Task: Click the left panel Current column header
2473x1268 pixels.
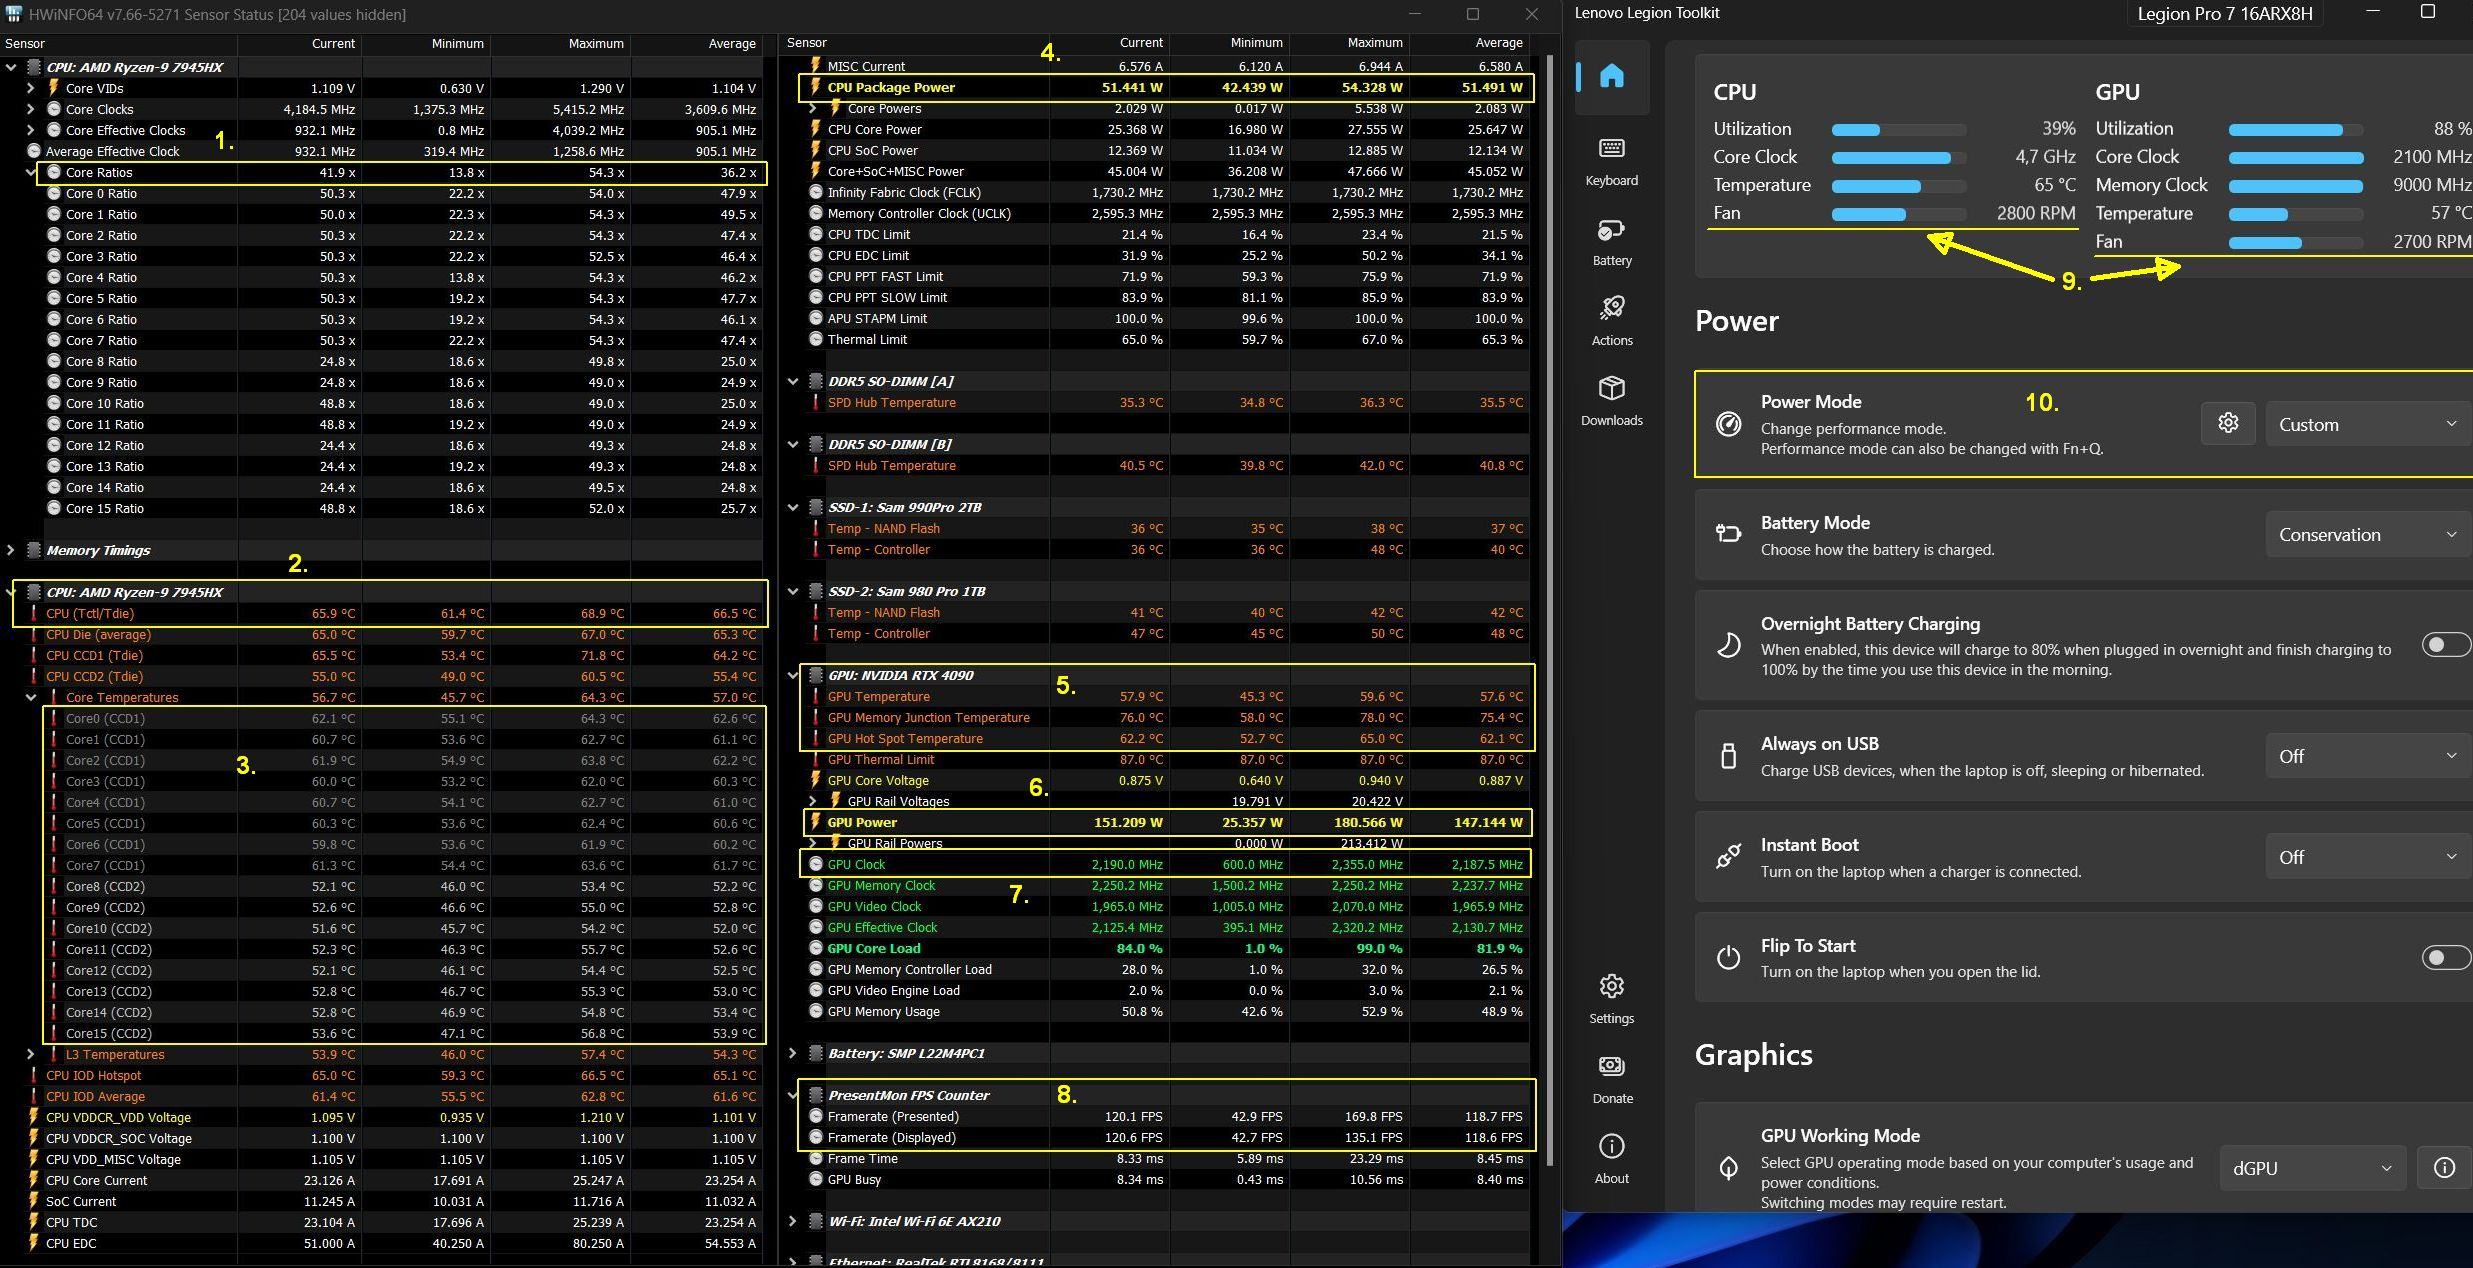Action: click(x=300, y=44)
